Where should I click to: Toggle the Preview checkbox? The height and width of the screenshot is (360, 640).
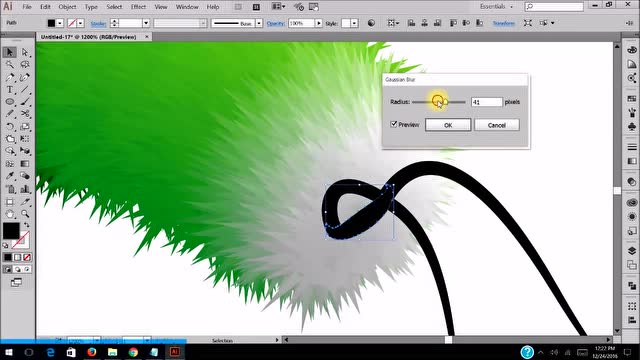pos(394,124)
